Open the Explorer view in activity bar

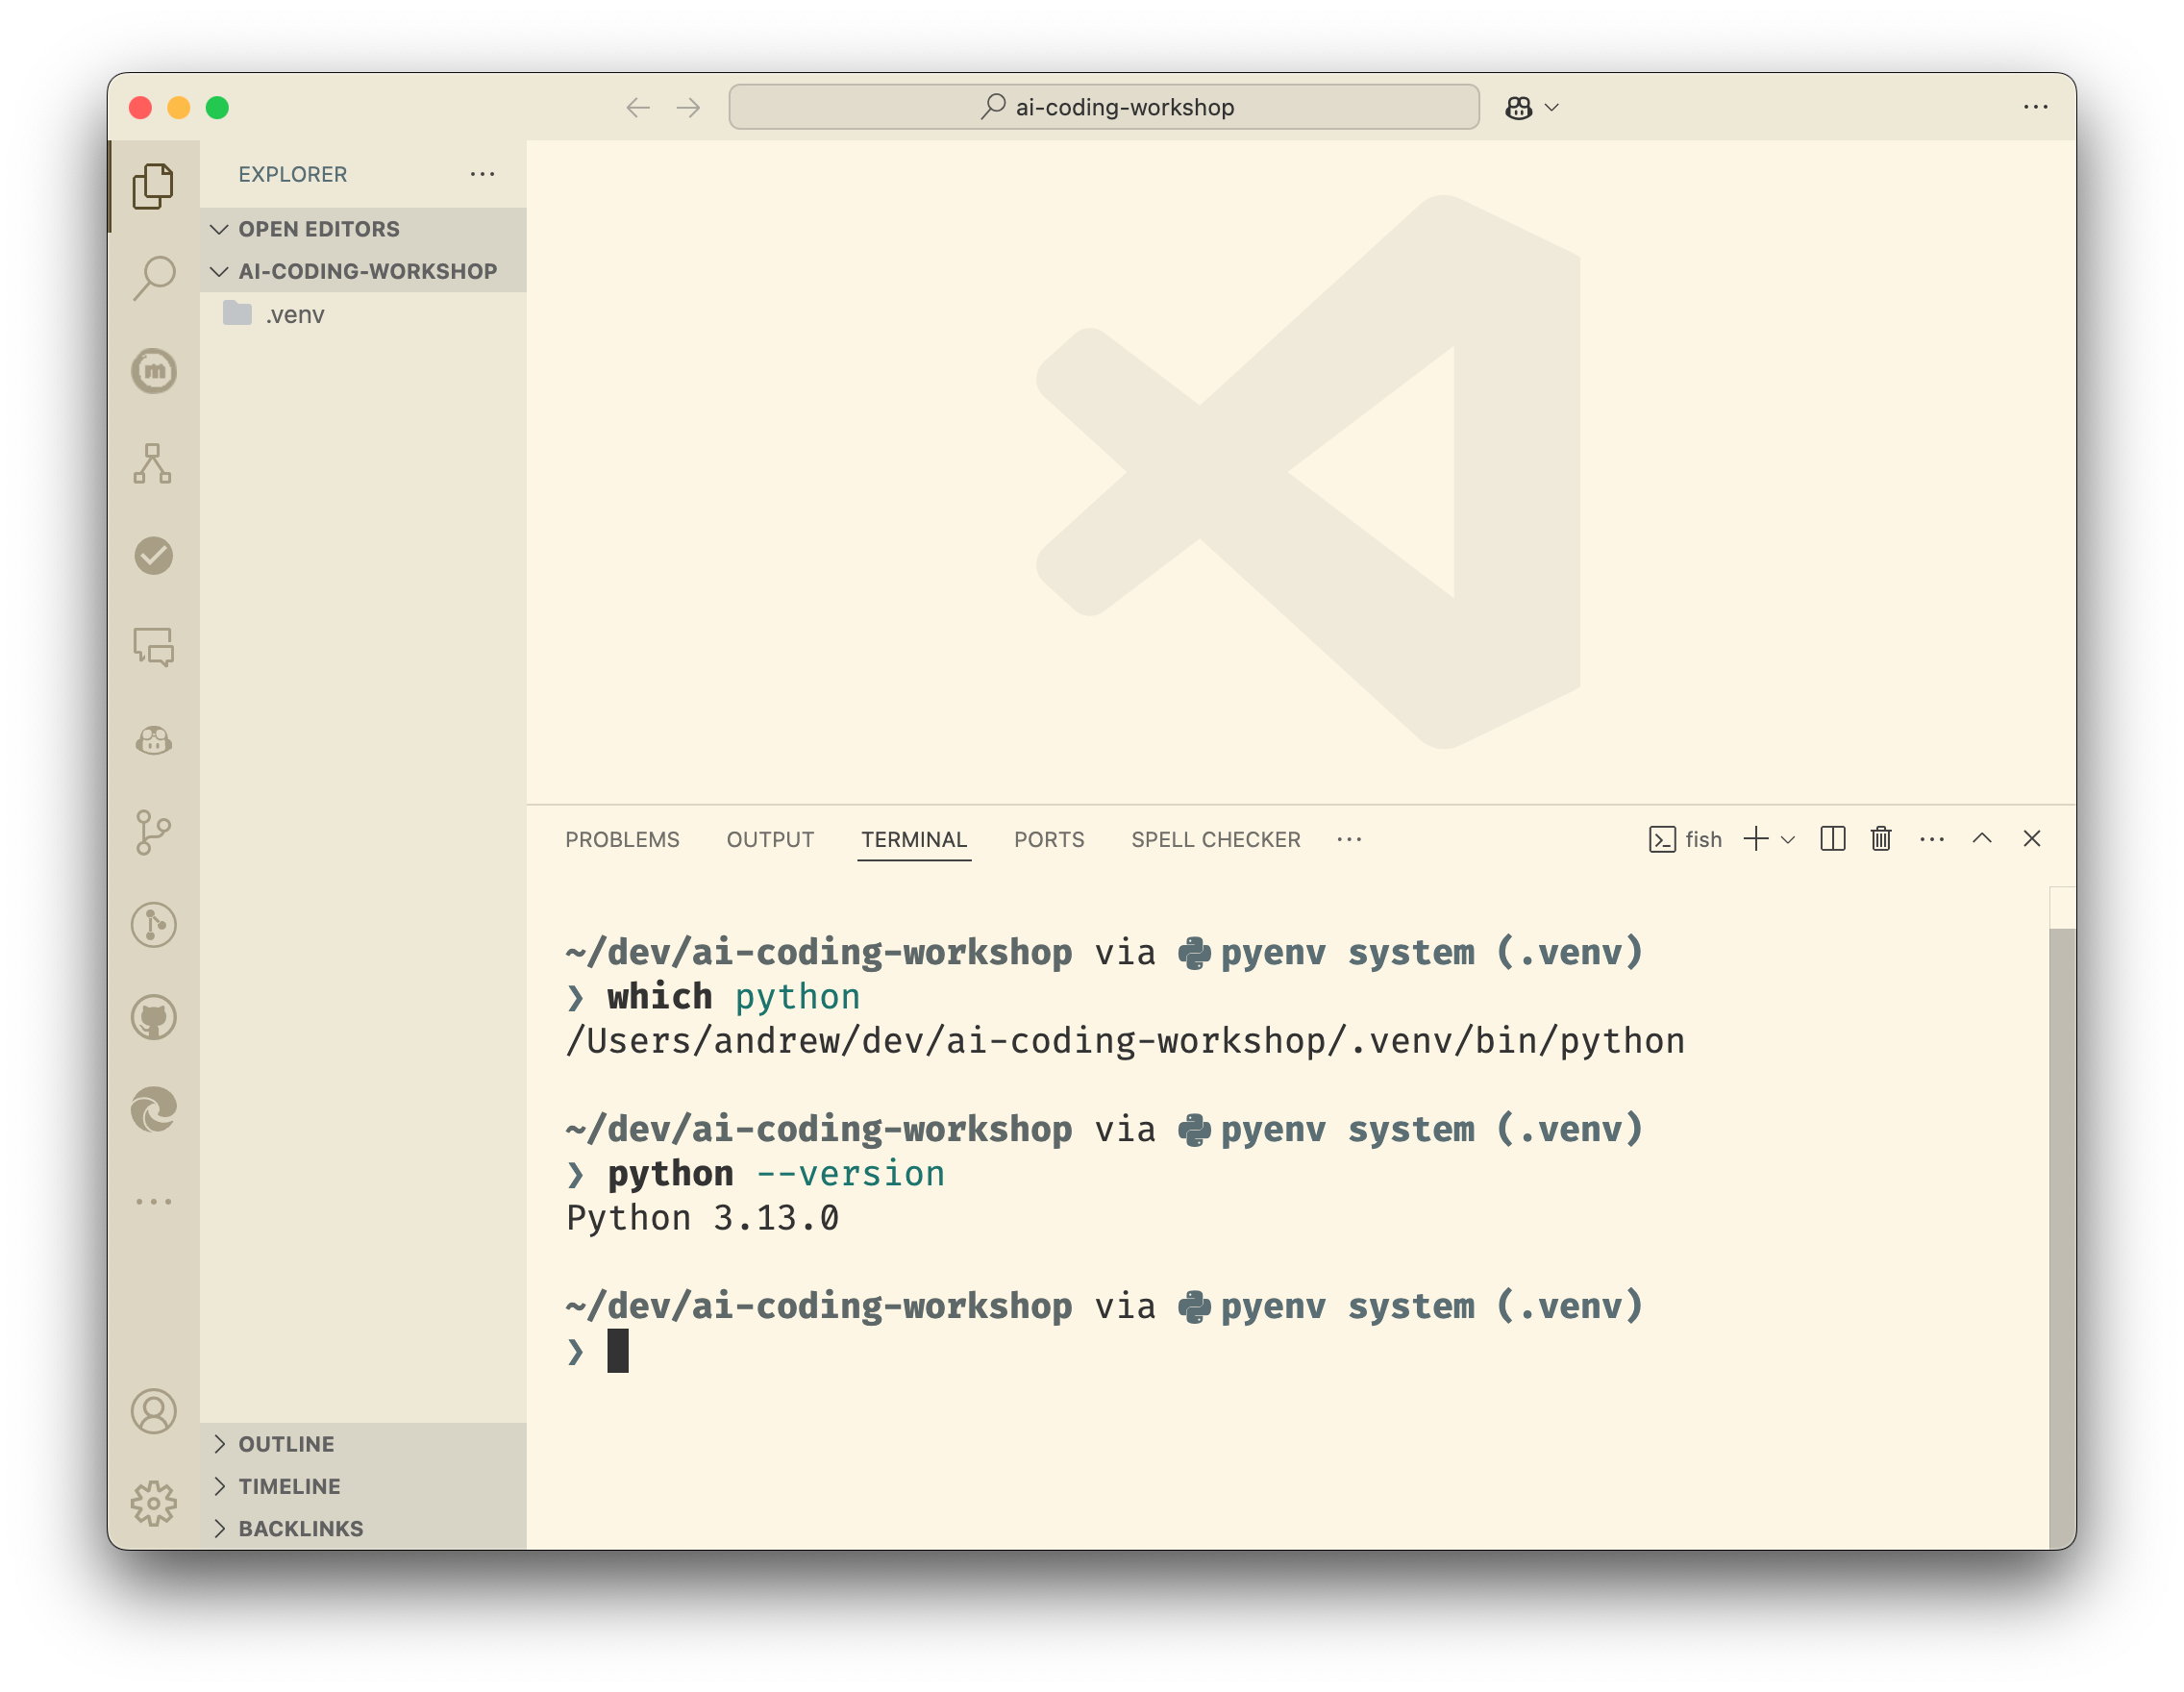(x=153, y=186)
